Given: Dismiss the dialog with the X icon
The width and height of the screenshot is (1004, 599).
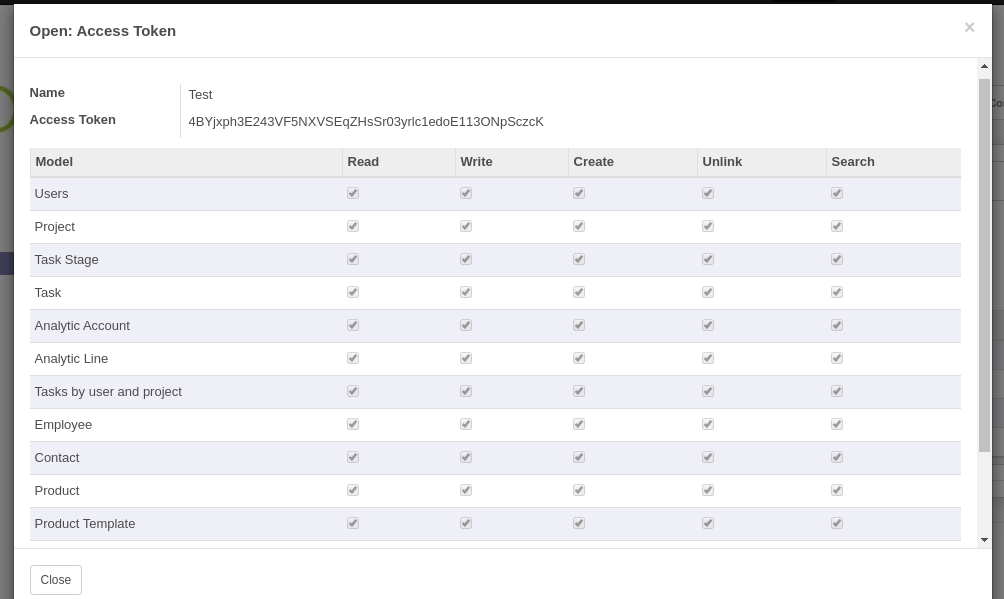Looking at the screenshot, I should (969, 27).
